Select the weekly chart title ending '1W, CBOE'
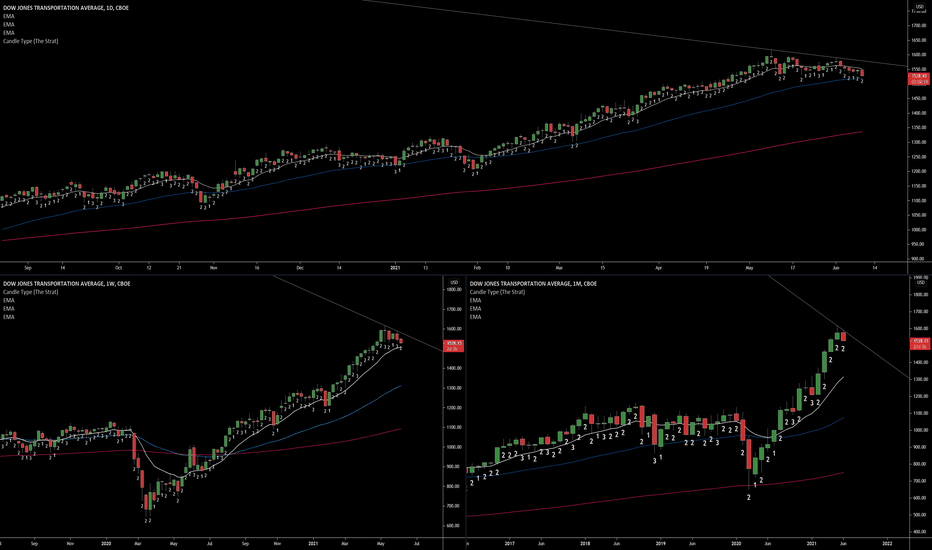The height and width of the screenshot is (550, 932). (x=67, y=284)
